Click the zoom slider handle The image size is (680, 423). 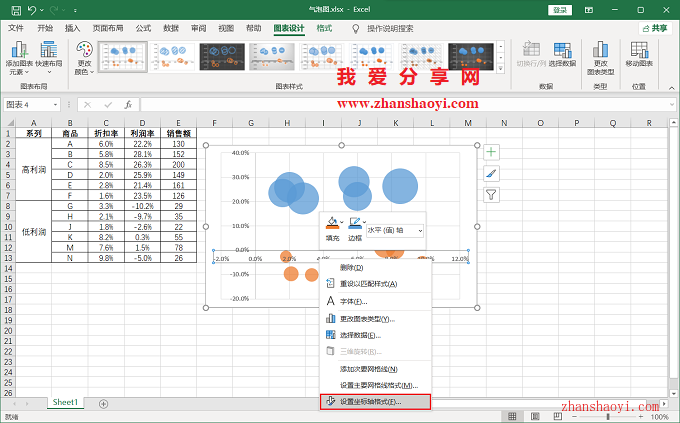coord(608,416)
